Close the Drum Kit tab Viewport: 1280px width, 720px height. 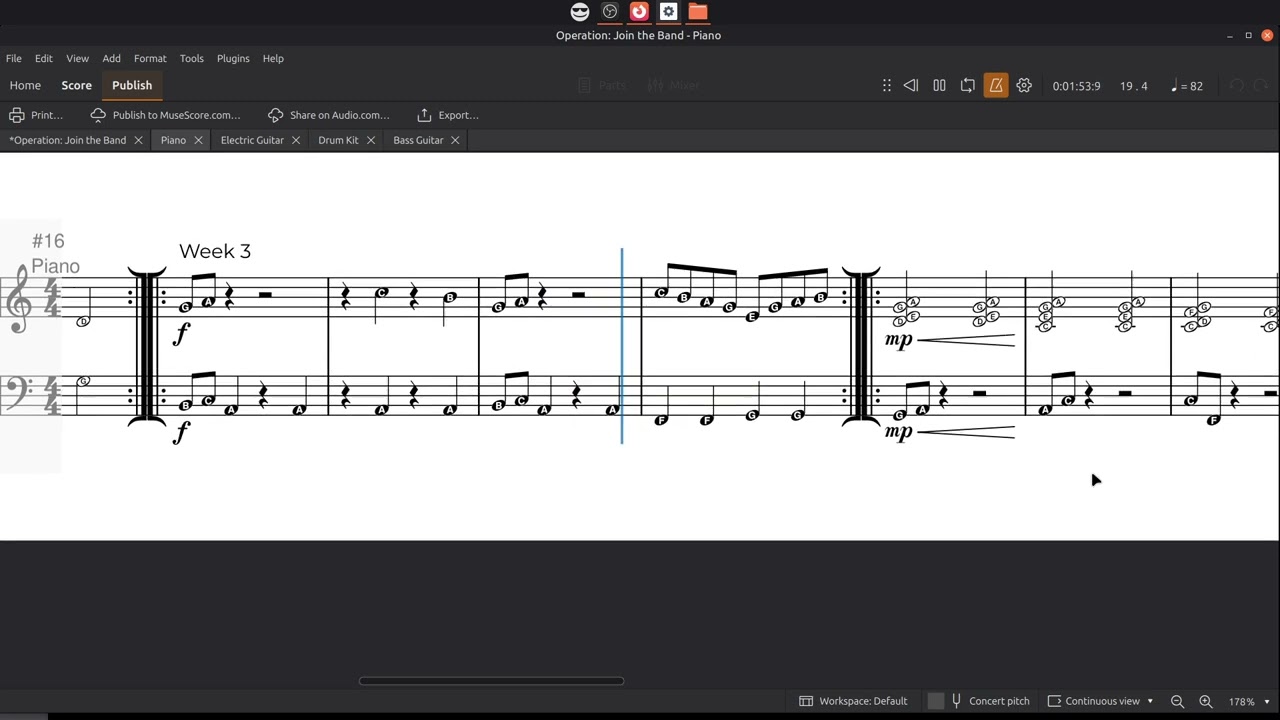click(x=370, y=140)
